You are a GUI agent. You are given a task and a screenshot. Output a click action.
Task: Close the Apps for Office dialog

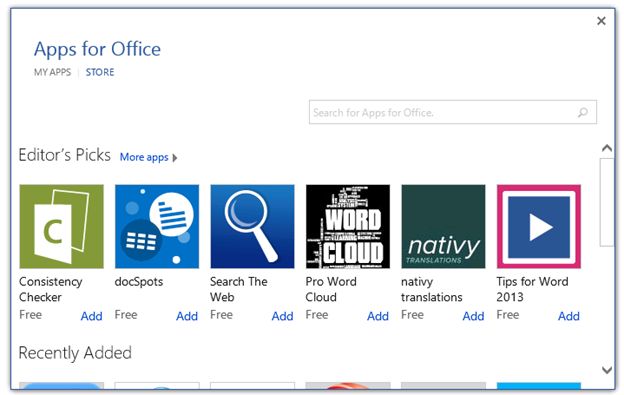pos(601,21)
